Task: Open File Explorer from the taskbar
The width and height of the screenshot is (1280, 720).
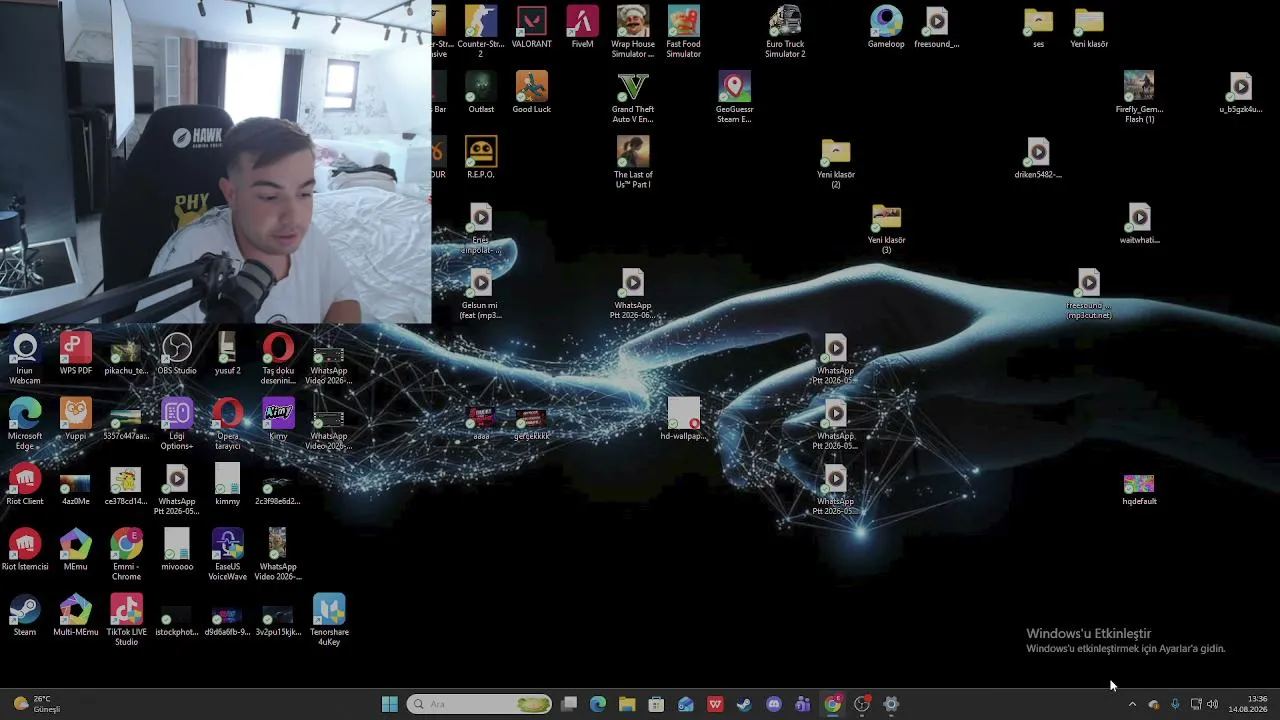Action: point(627,704)
